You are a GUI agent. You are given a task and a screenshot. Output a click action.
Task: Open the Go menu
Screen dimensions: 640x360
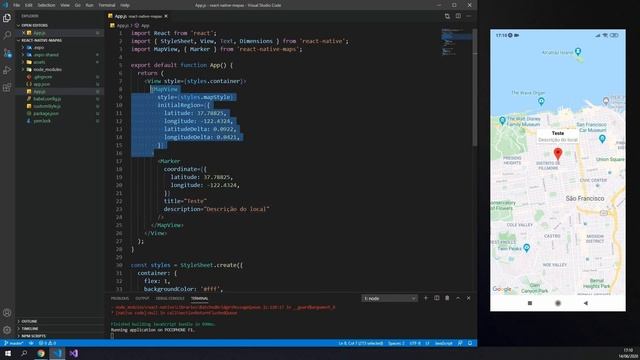[78, 5]
